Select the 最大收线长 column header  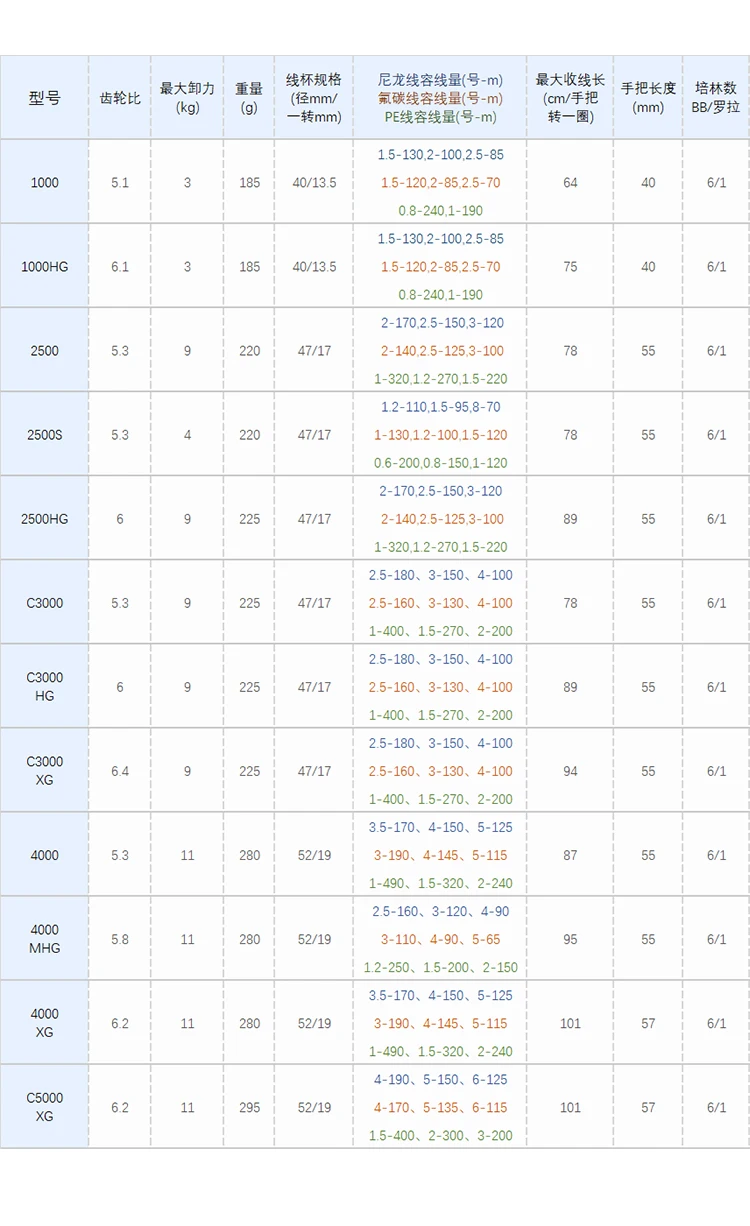(x=570, y=98)
